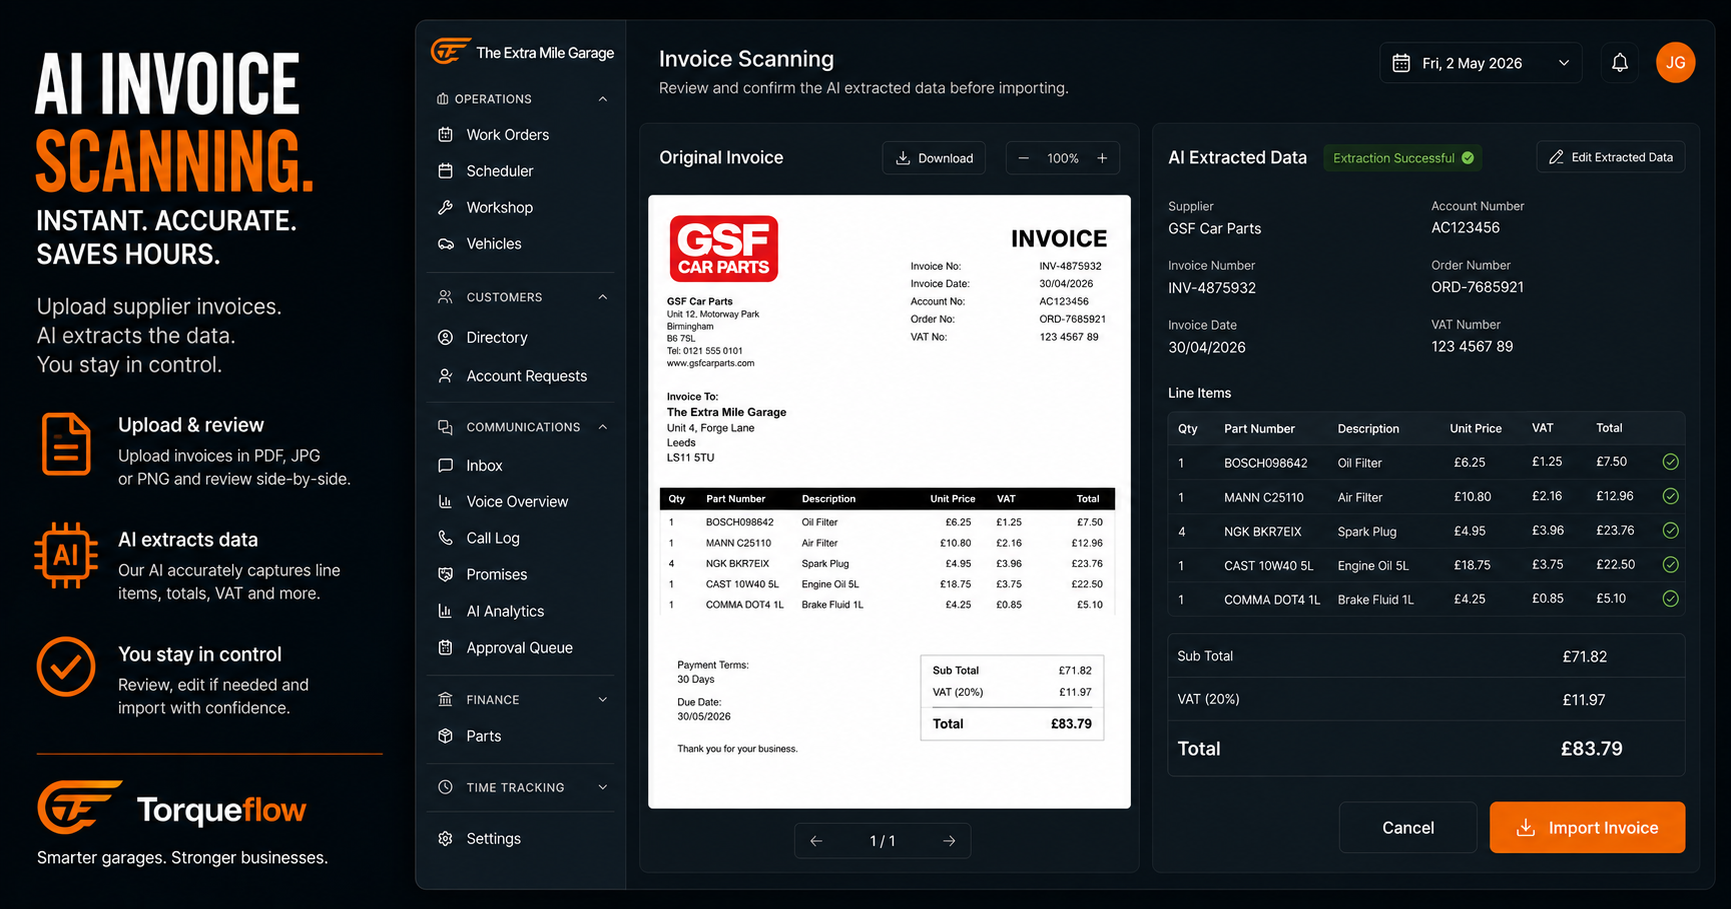
Task: Click Edit Extracted Data button
Action: 1610,157
